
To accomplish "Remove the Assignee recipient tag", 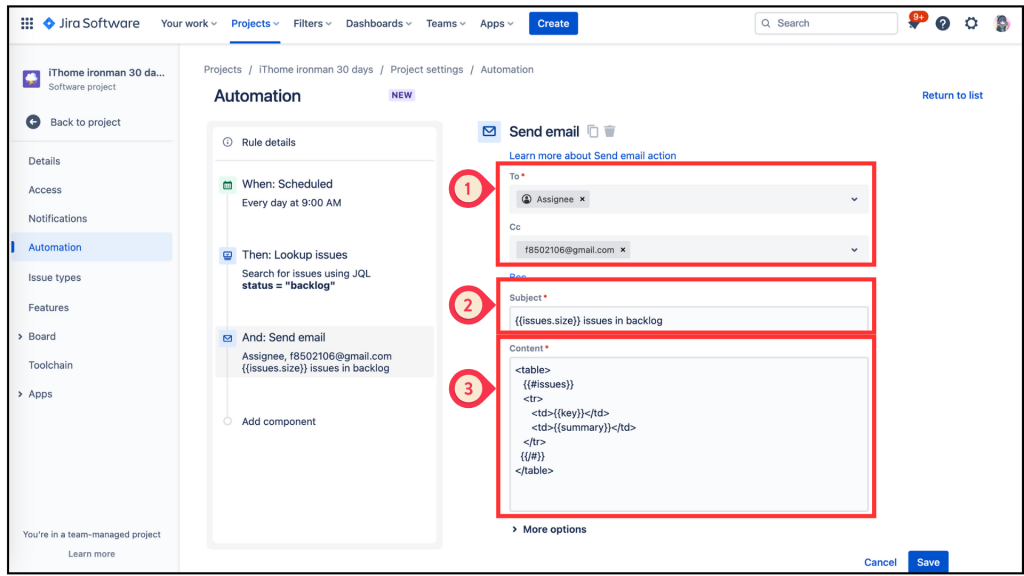I will [582, 199].
